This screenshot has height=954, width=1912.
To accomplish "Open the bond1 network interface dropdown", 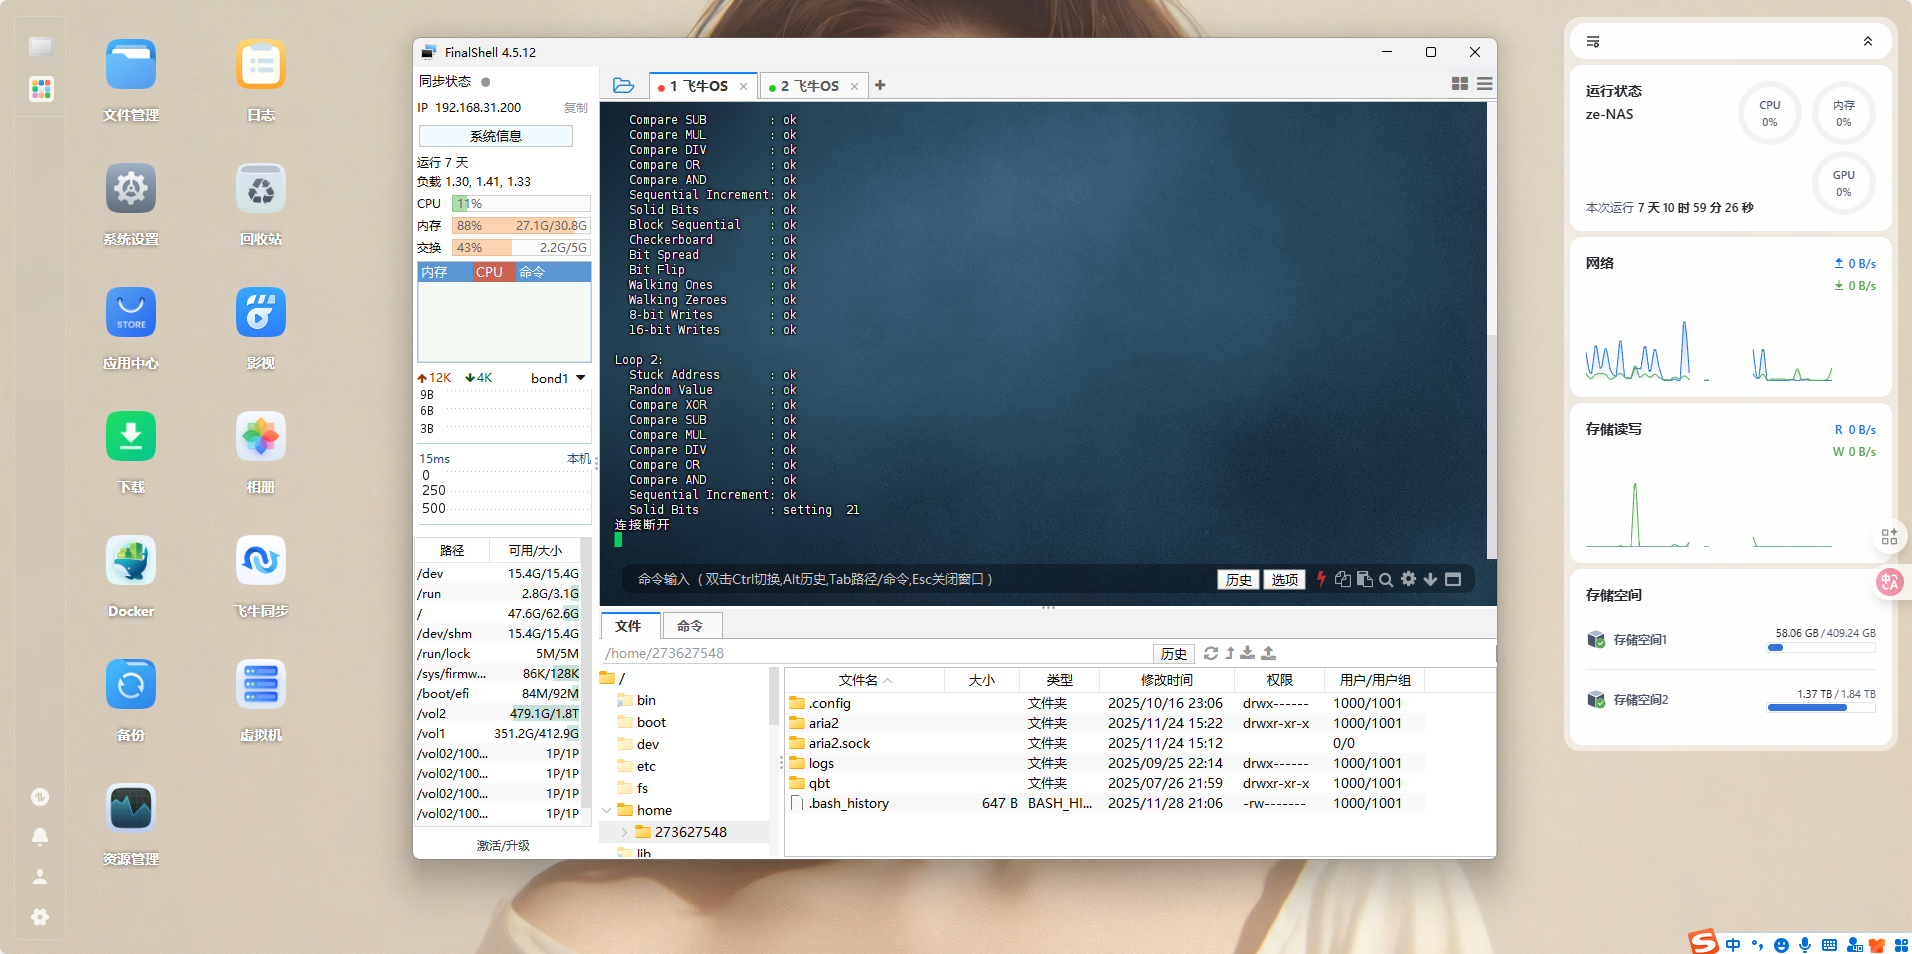I will [x=558, y=378].
